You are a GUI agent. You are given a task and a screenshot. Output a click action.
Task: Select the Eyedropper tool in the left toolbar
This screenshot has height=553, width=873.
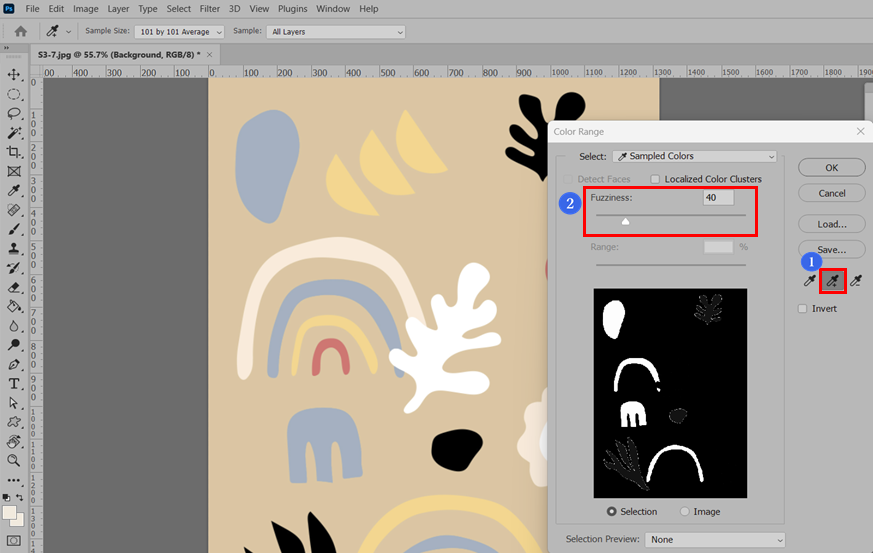tap(14, 190)
